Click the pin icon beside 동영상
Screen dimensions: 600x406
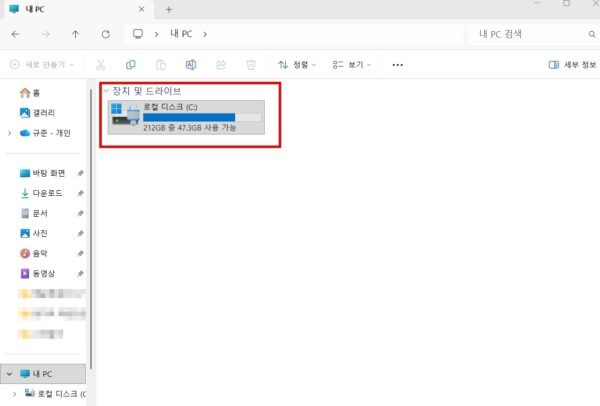pos(80,274)
